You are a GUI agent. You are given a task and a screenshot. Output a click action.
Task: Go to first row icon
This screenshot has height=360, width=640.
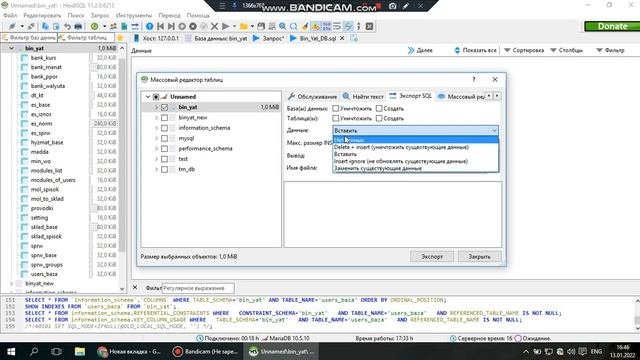(160, 26)
